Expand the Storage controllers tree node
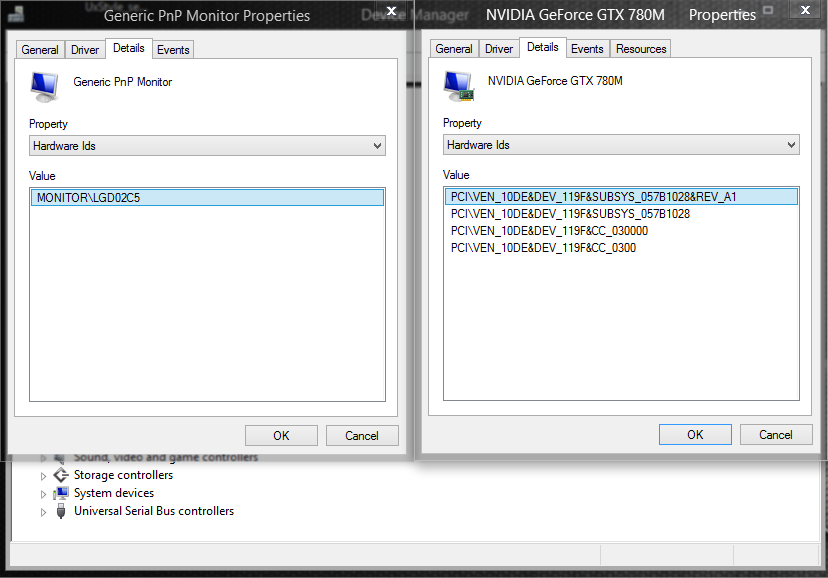 pyautogui.click(x=43, y=476)
